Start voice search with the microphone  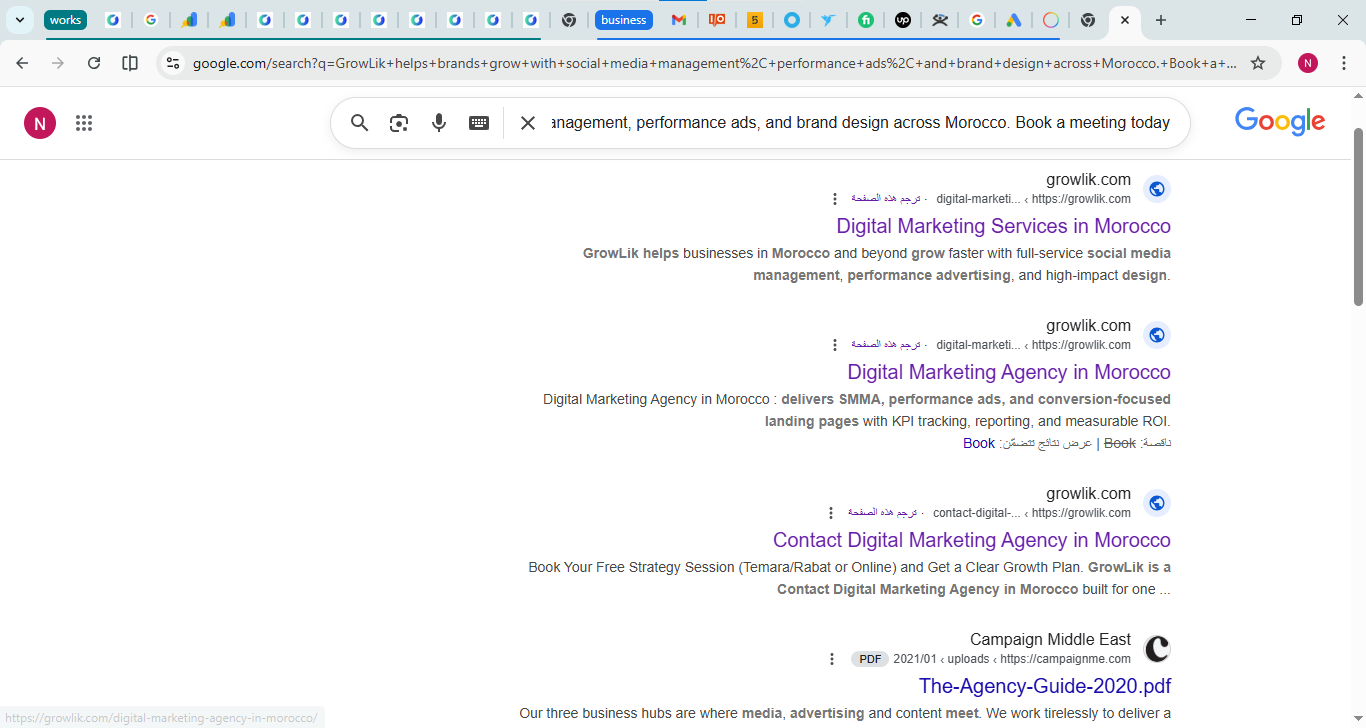pos(439,123)
